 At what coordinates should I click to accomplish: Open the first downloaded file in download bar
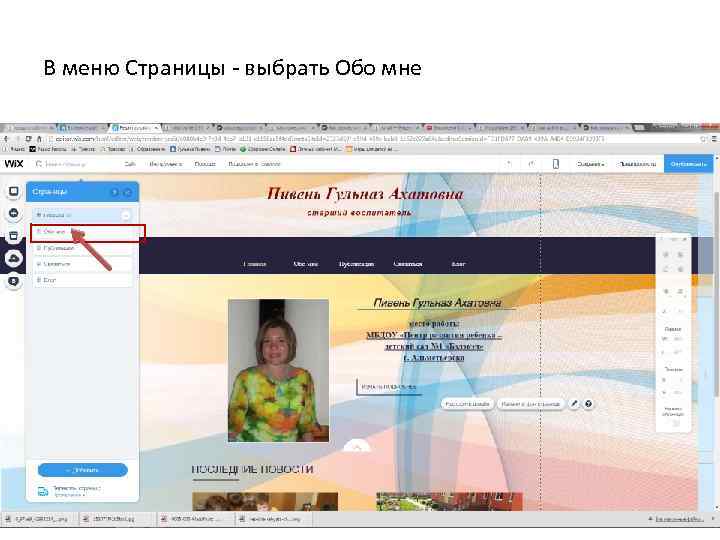tap(37, 519)
